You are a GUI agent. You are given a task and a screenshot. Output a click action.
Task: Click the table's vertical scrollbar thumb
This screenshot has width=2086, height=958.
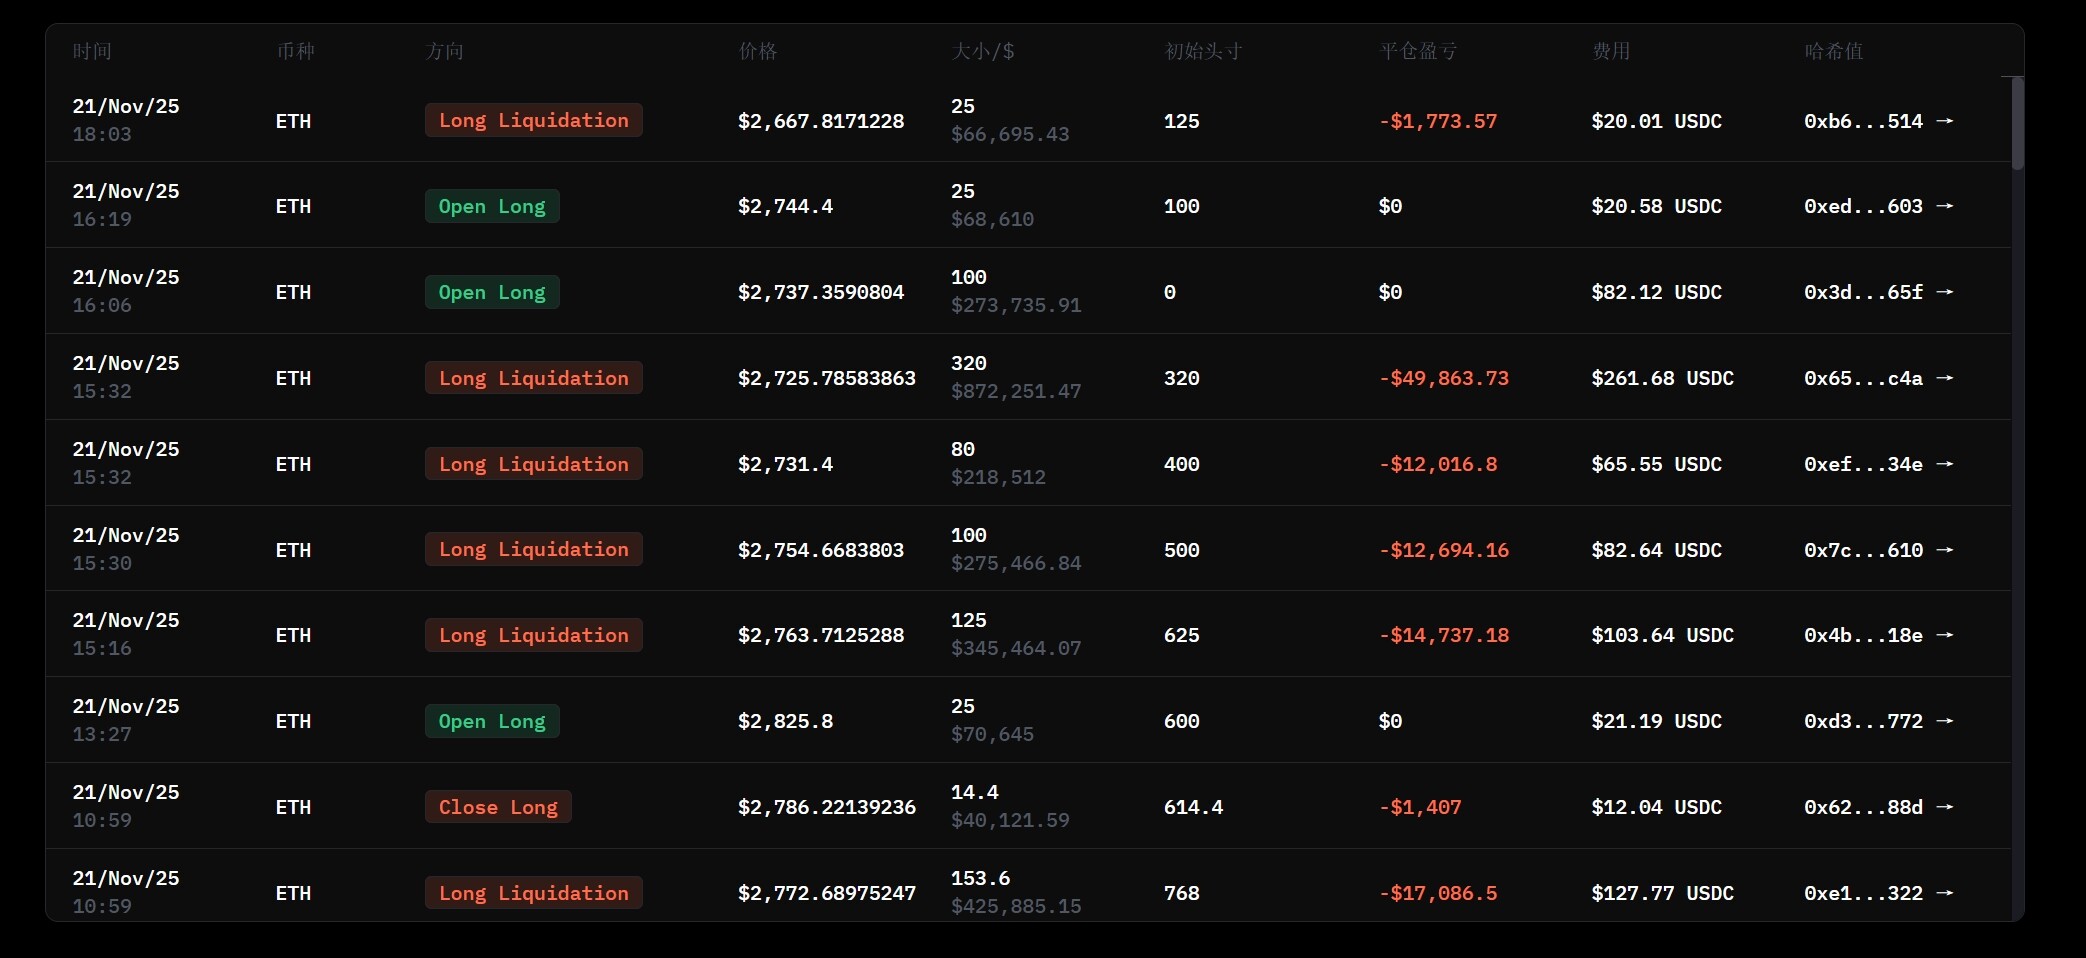click(2017, 124)
